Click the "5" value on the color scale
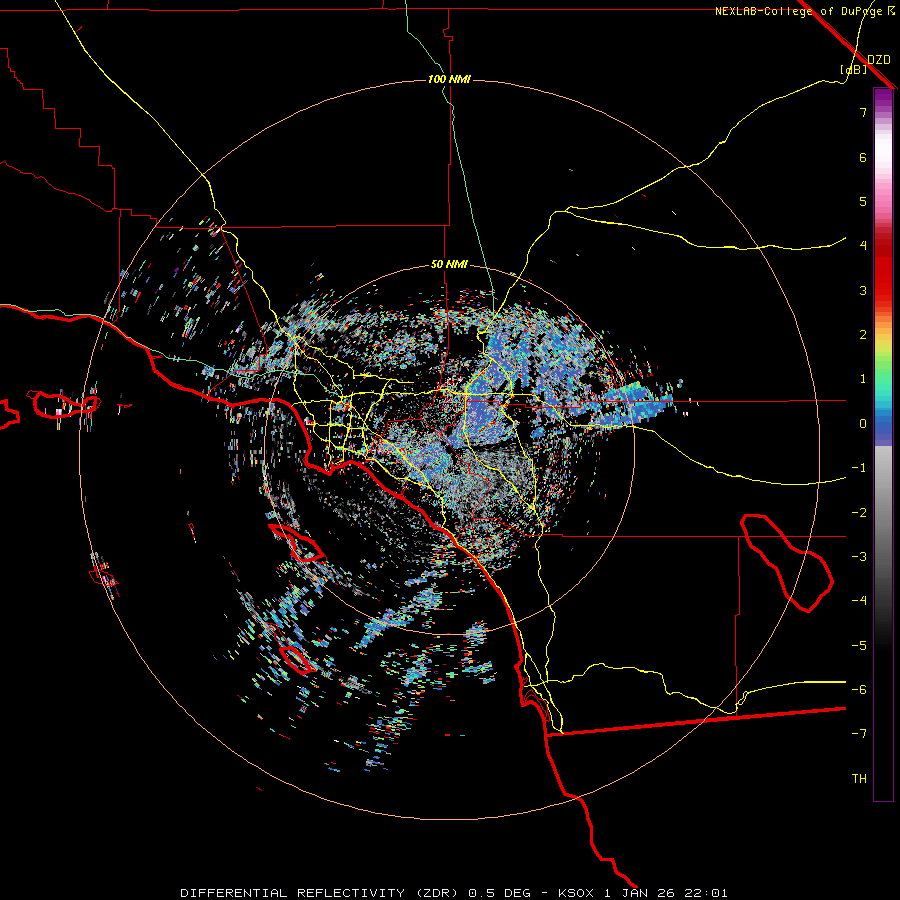Viewport: 900px width, 900px height. pyautogui.click(x=863, y=201)
